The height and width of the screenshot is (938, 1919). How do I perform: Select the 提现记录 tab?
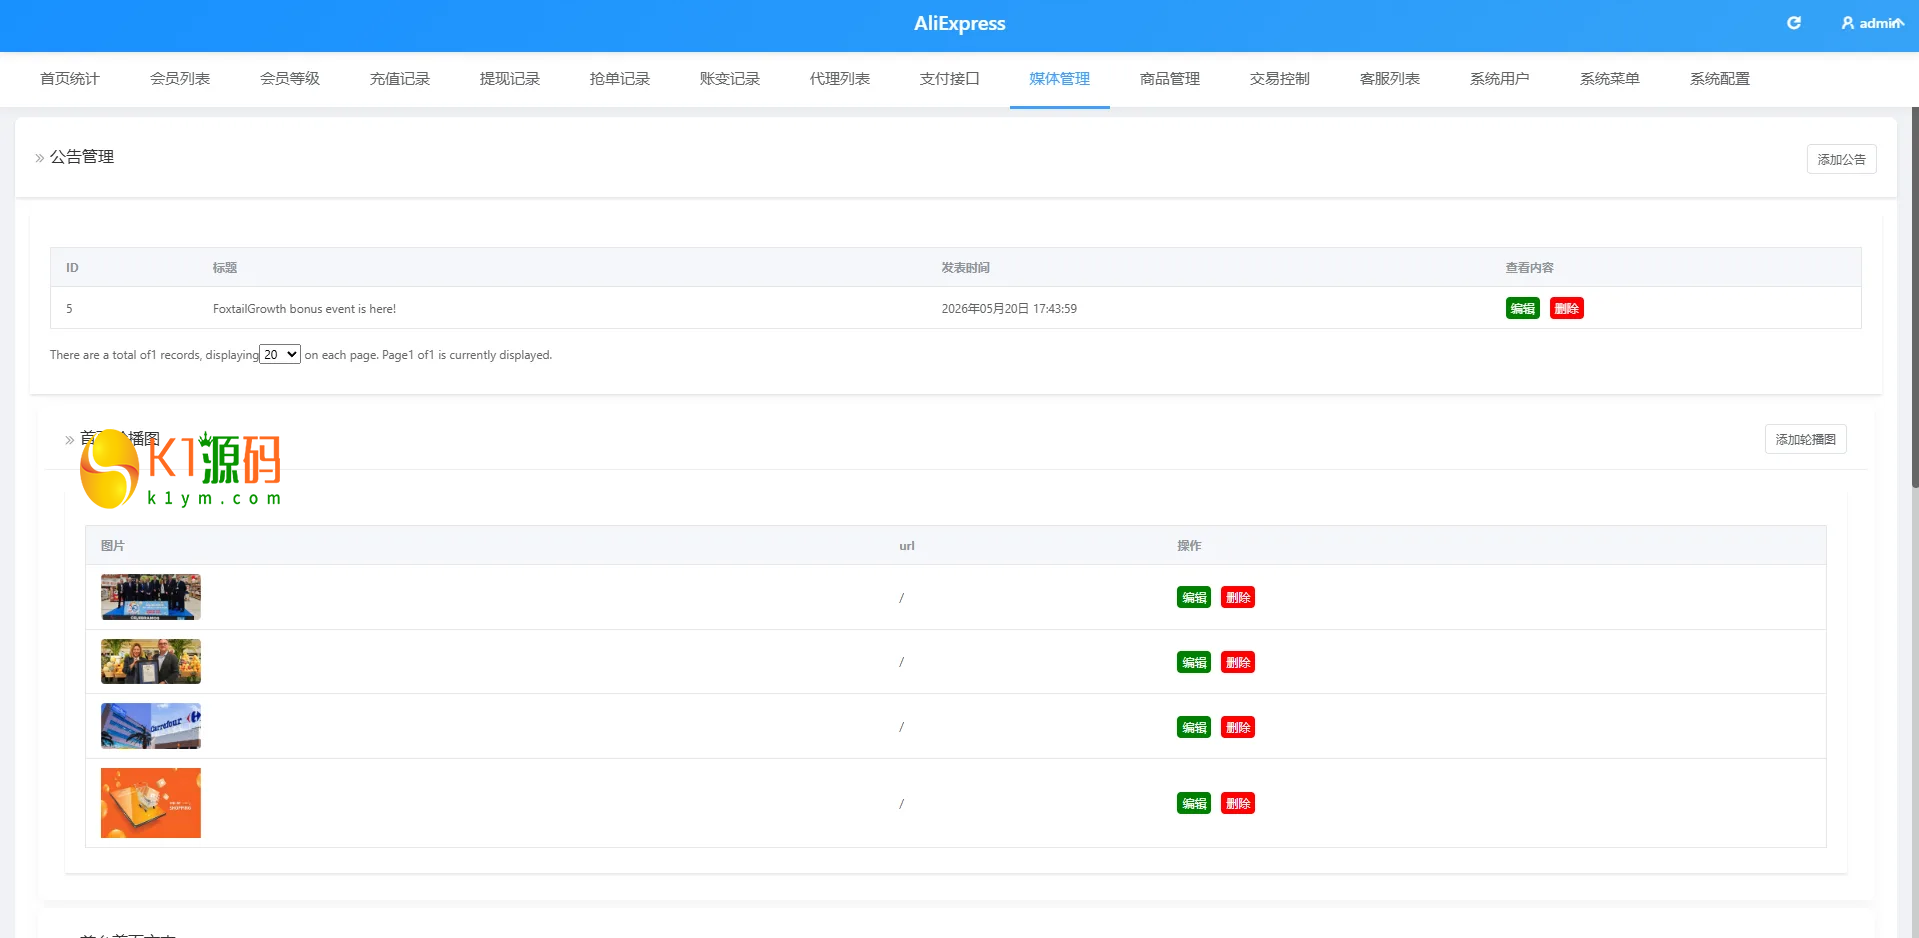510,79
